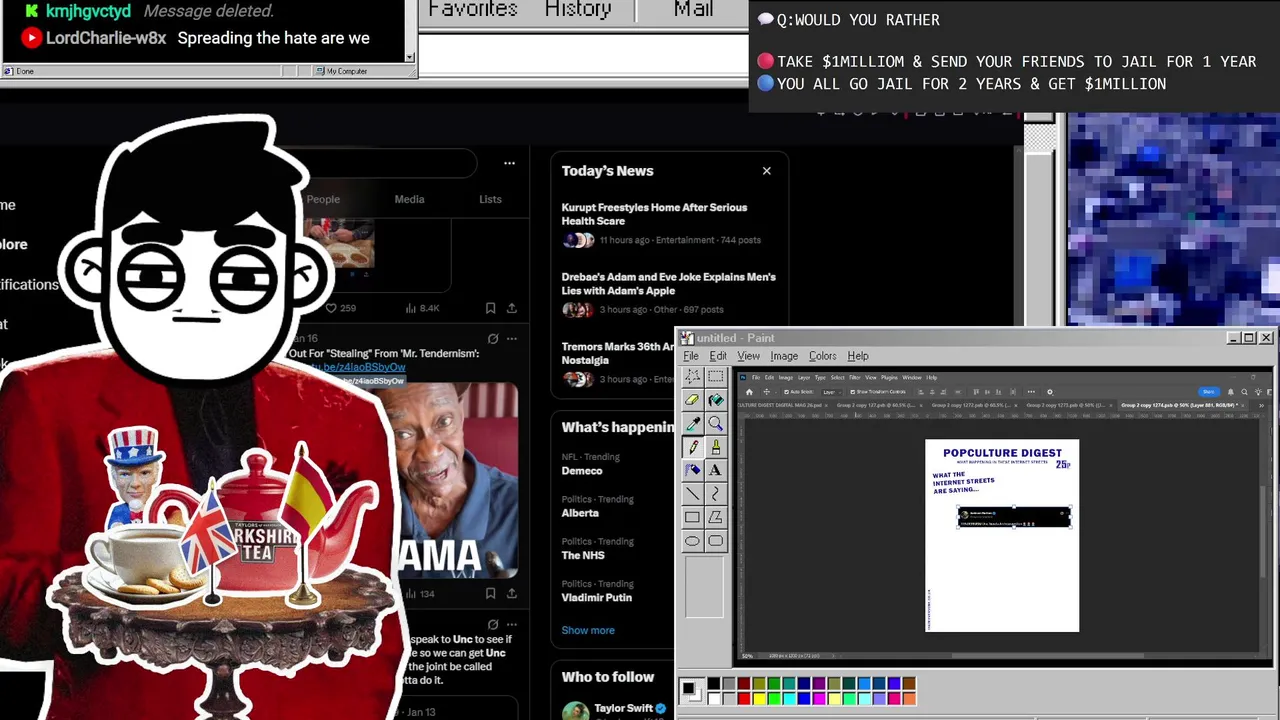Select the Text tool in Paint

point(715,470)
